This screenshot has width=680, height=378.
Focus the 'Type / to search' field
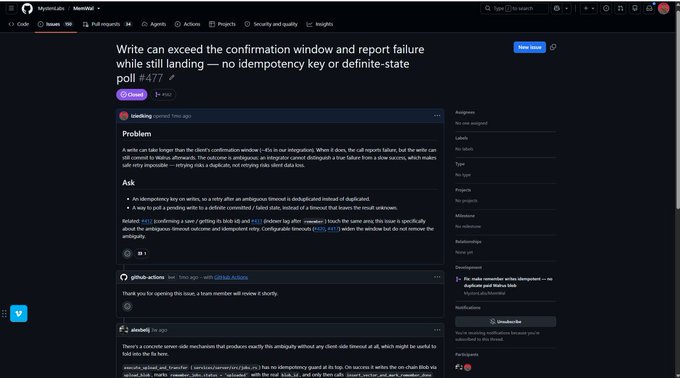(514, 8)
